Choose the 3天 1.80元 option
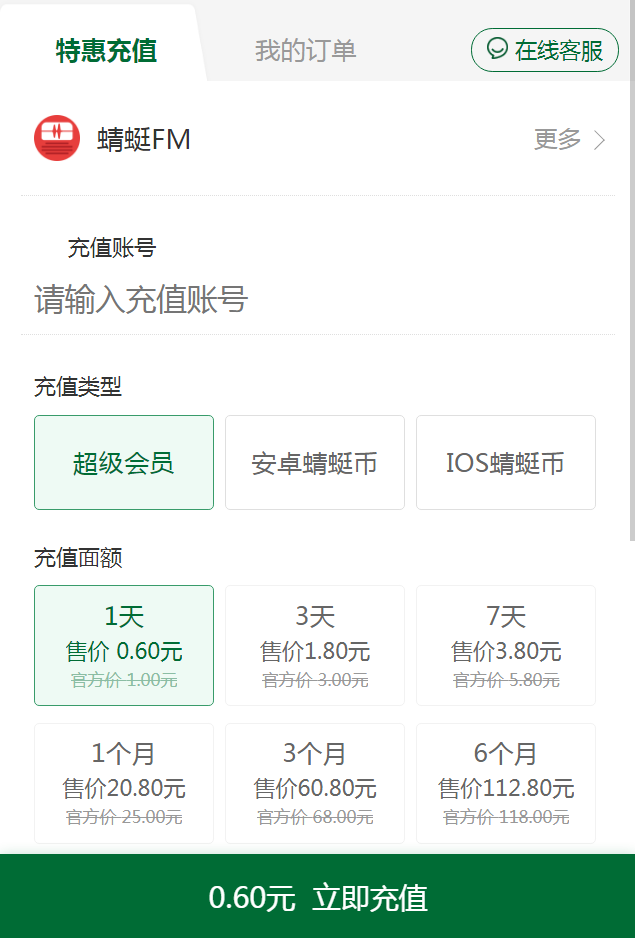Screen dimensions: 635x938 (x=315, y=646)
